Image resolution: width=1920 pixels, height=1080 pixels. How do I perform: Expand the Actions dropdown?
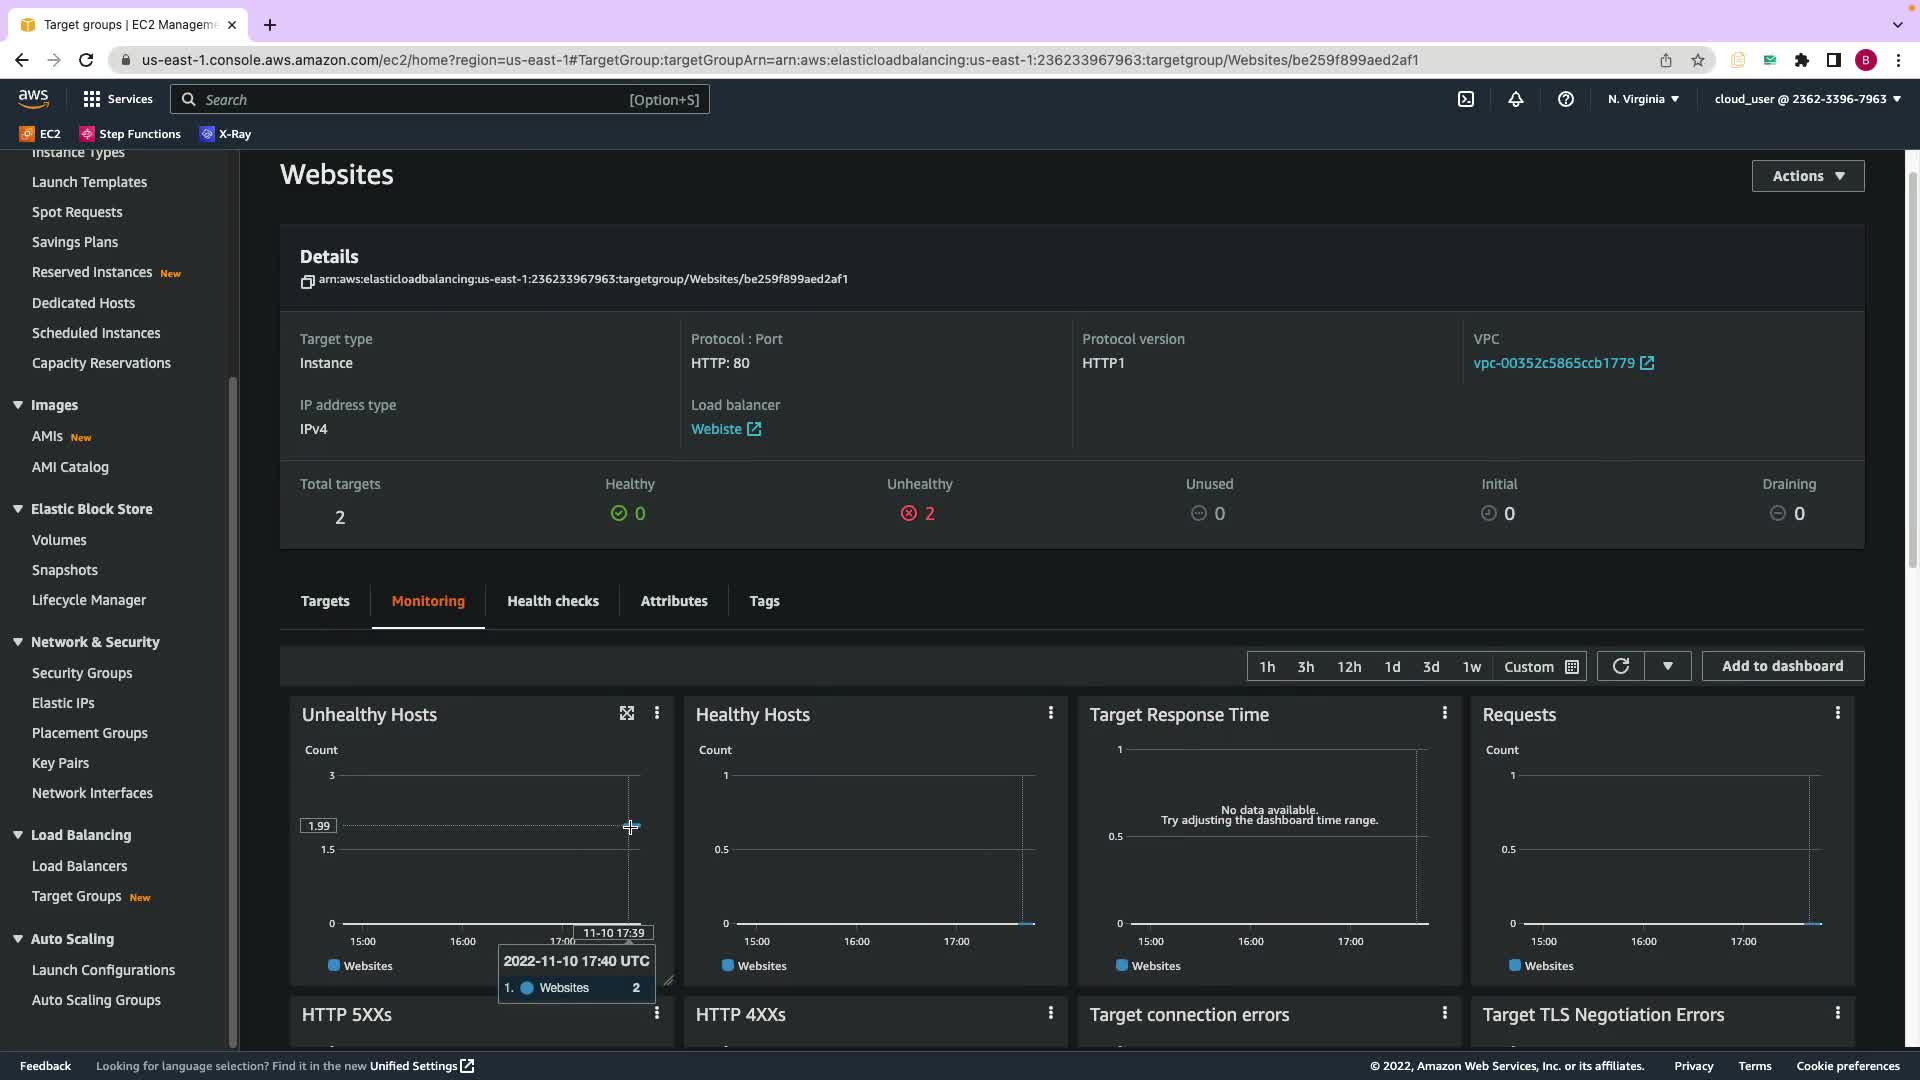click(1807, 176)
